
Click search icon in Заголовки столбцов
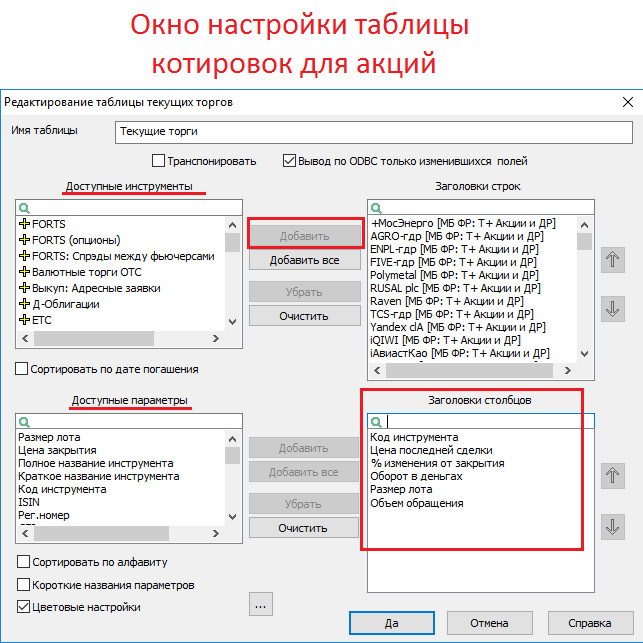click(x=376, y=422)
